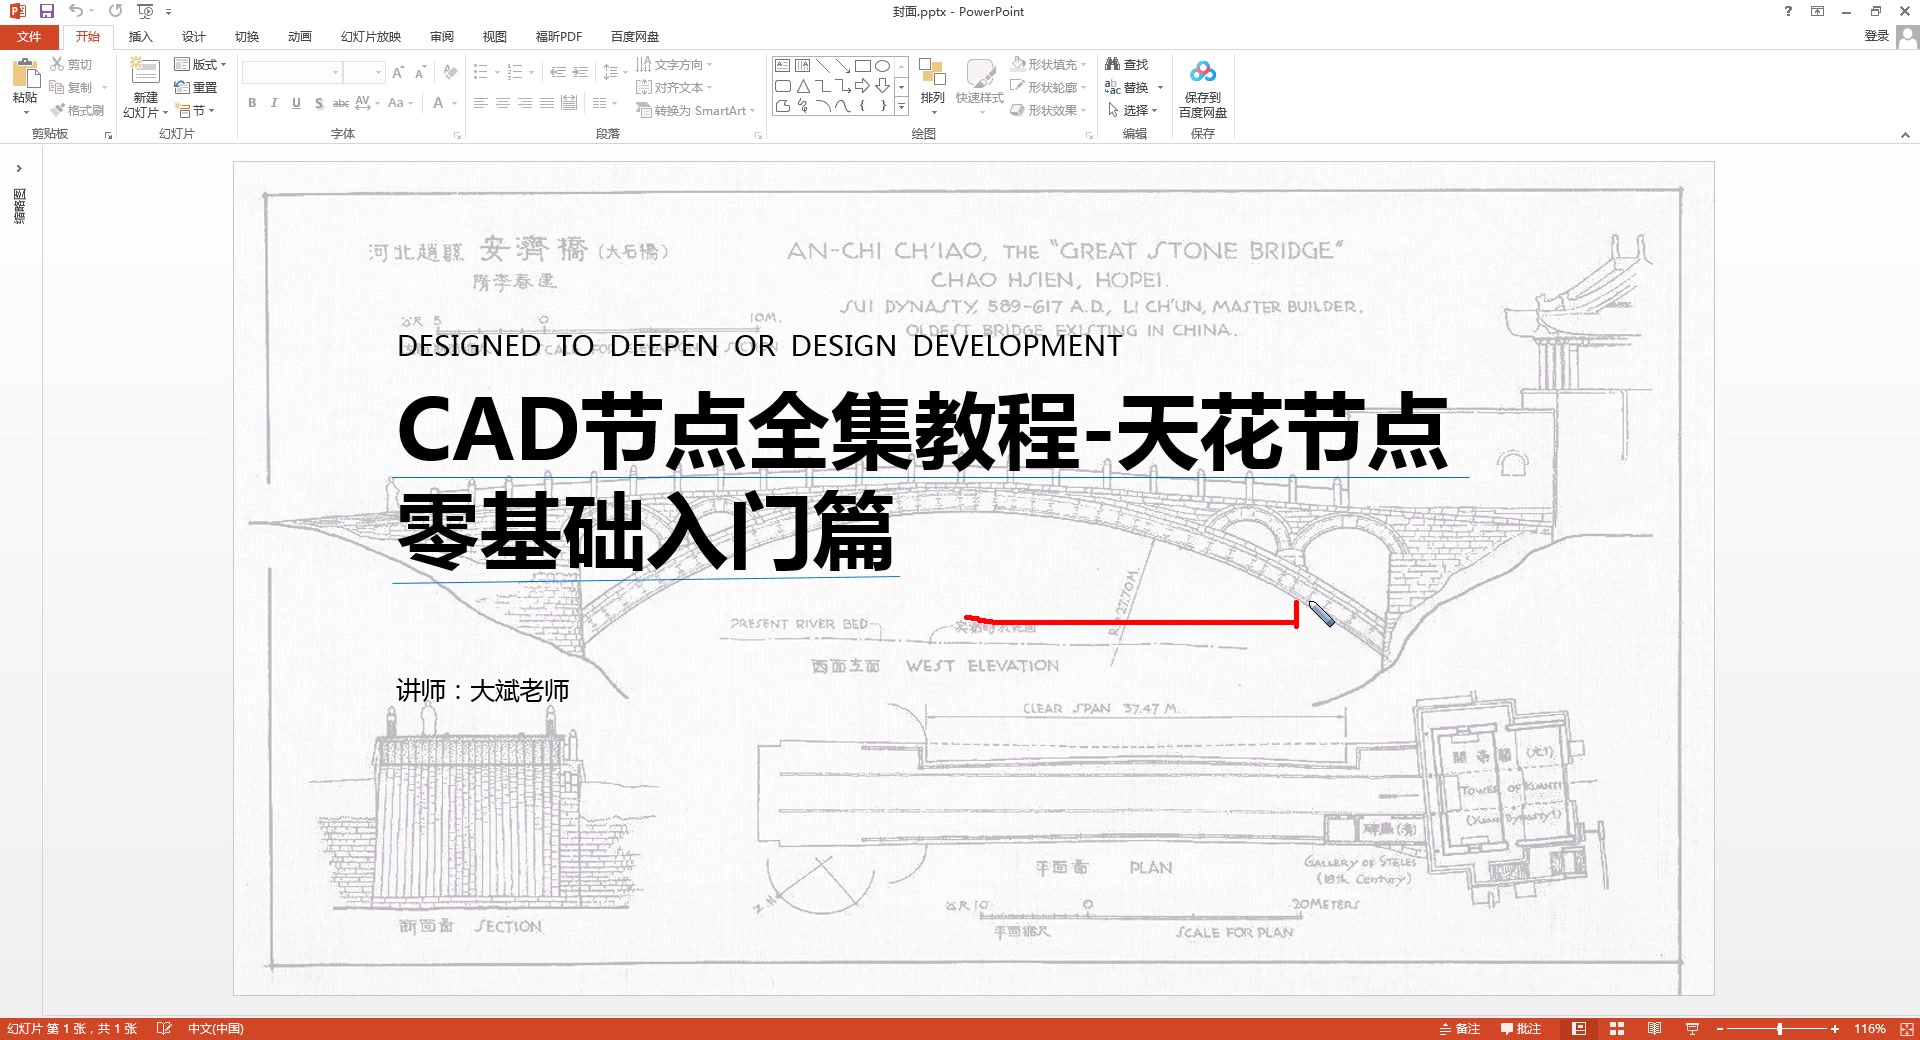Save the file to 百度网盘
The height and width of the screenshot is (1040, 1920).
1203,90
